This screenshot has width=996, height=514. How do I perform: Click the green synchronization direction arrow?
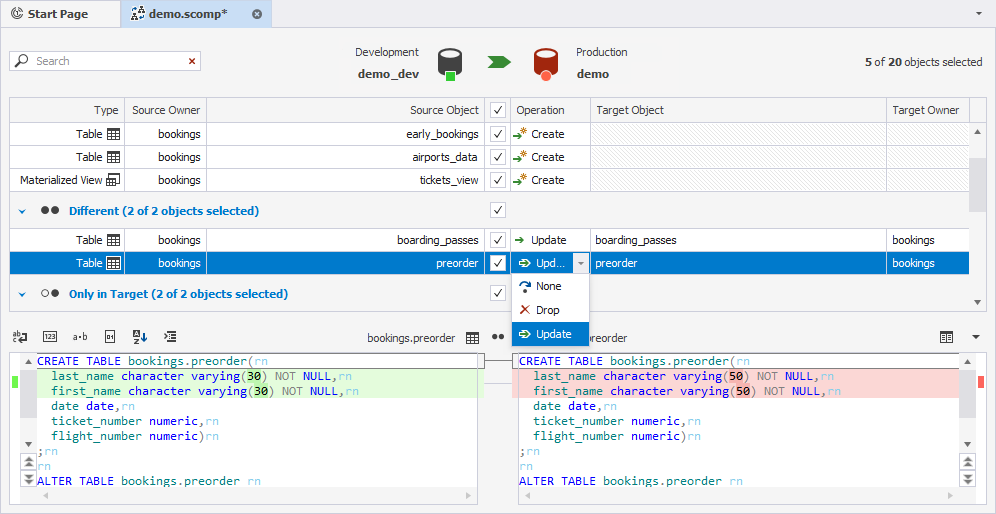499,62
